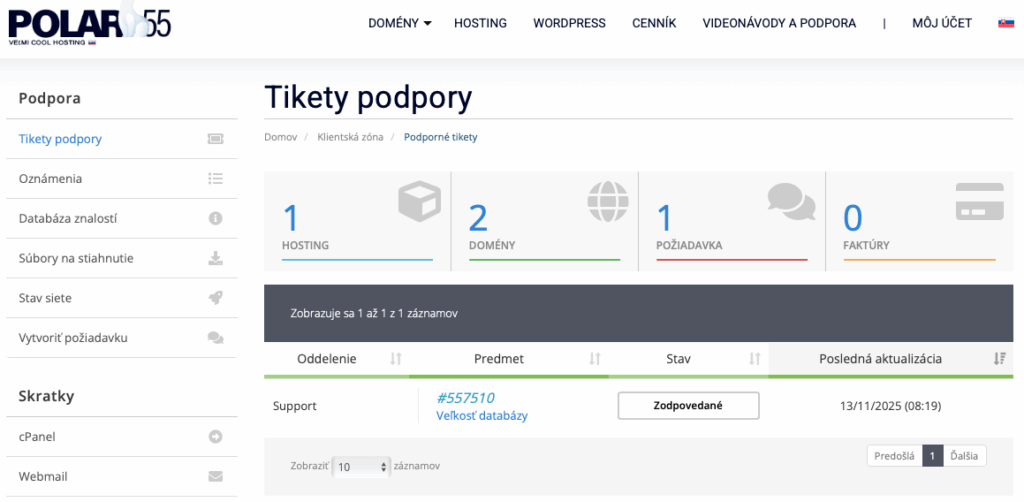
Task: Click the sort arrows icon in Oddelenie header
Action: (396, 359)
